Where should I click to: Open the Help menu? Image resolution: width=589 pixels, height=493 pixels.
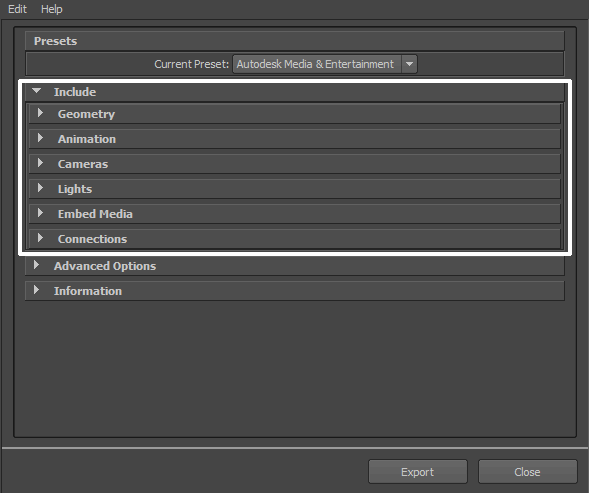pyautogui.click(x=51, y=9)
